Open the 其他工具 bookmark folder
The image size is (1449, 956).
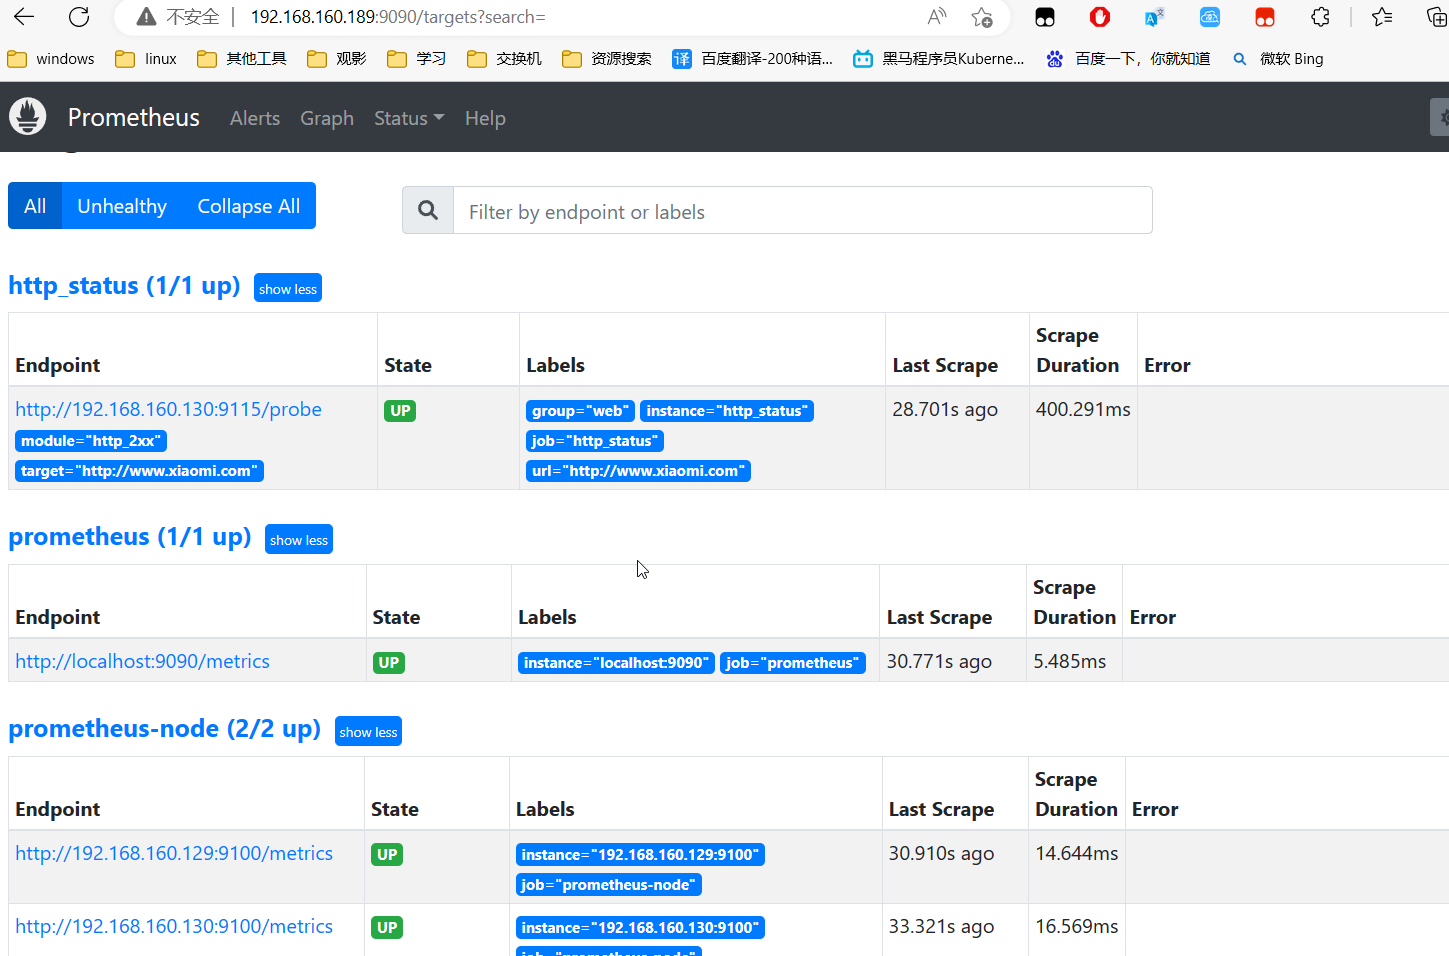[x=242, y=59]
